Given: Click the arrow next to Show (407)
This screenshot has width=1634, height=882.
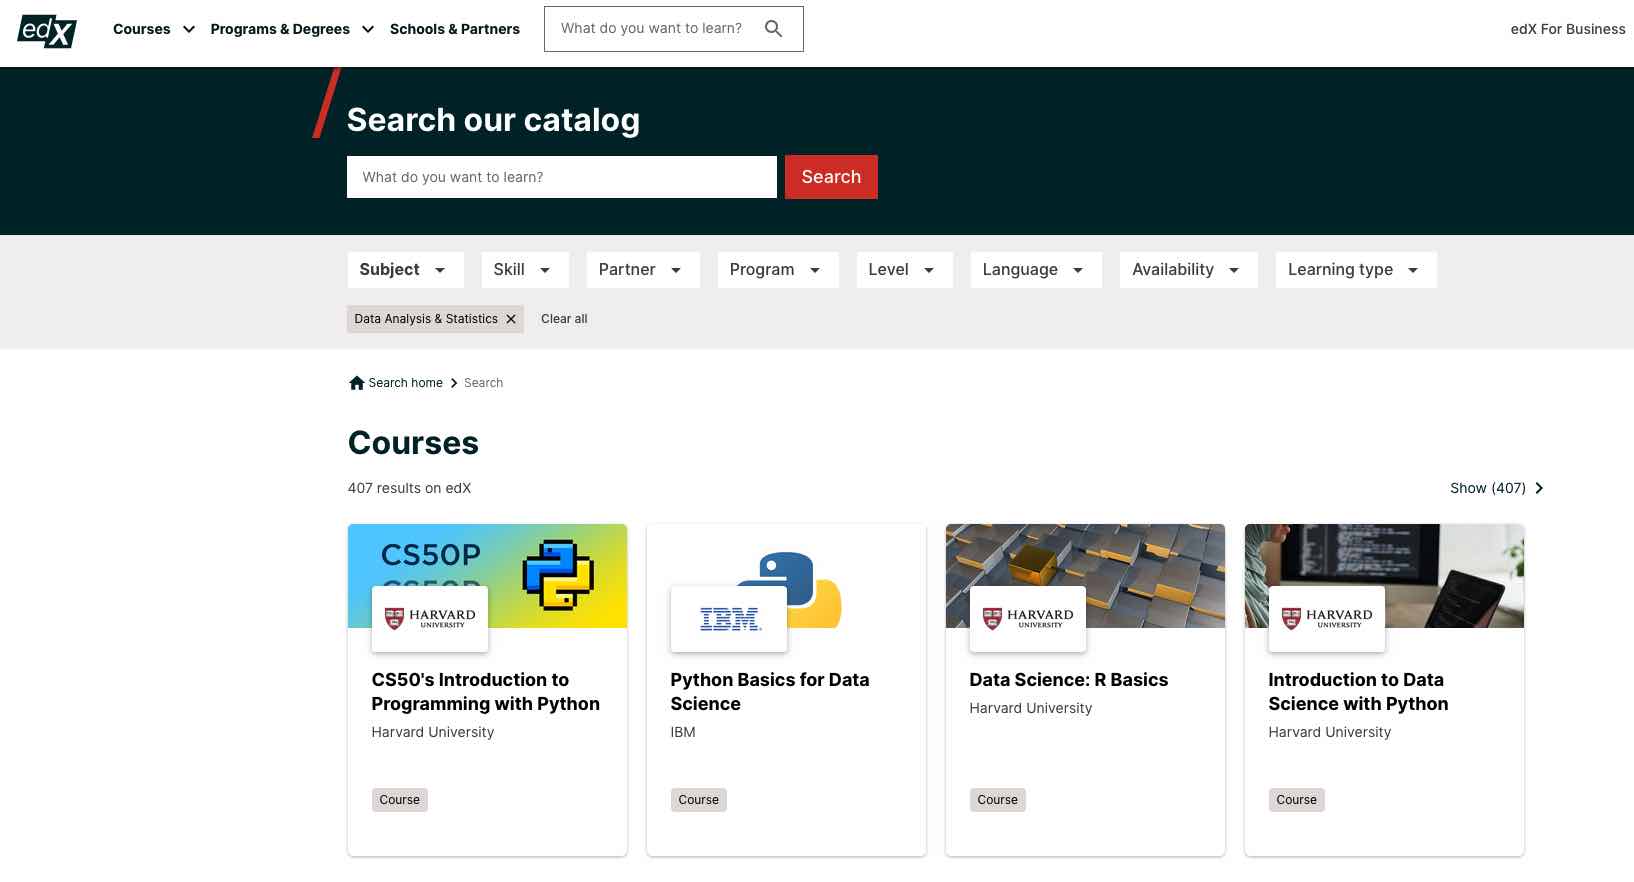Looking at the screenshot, I should (1539, 488).
